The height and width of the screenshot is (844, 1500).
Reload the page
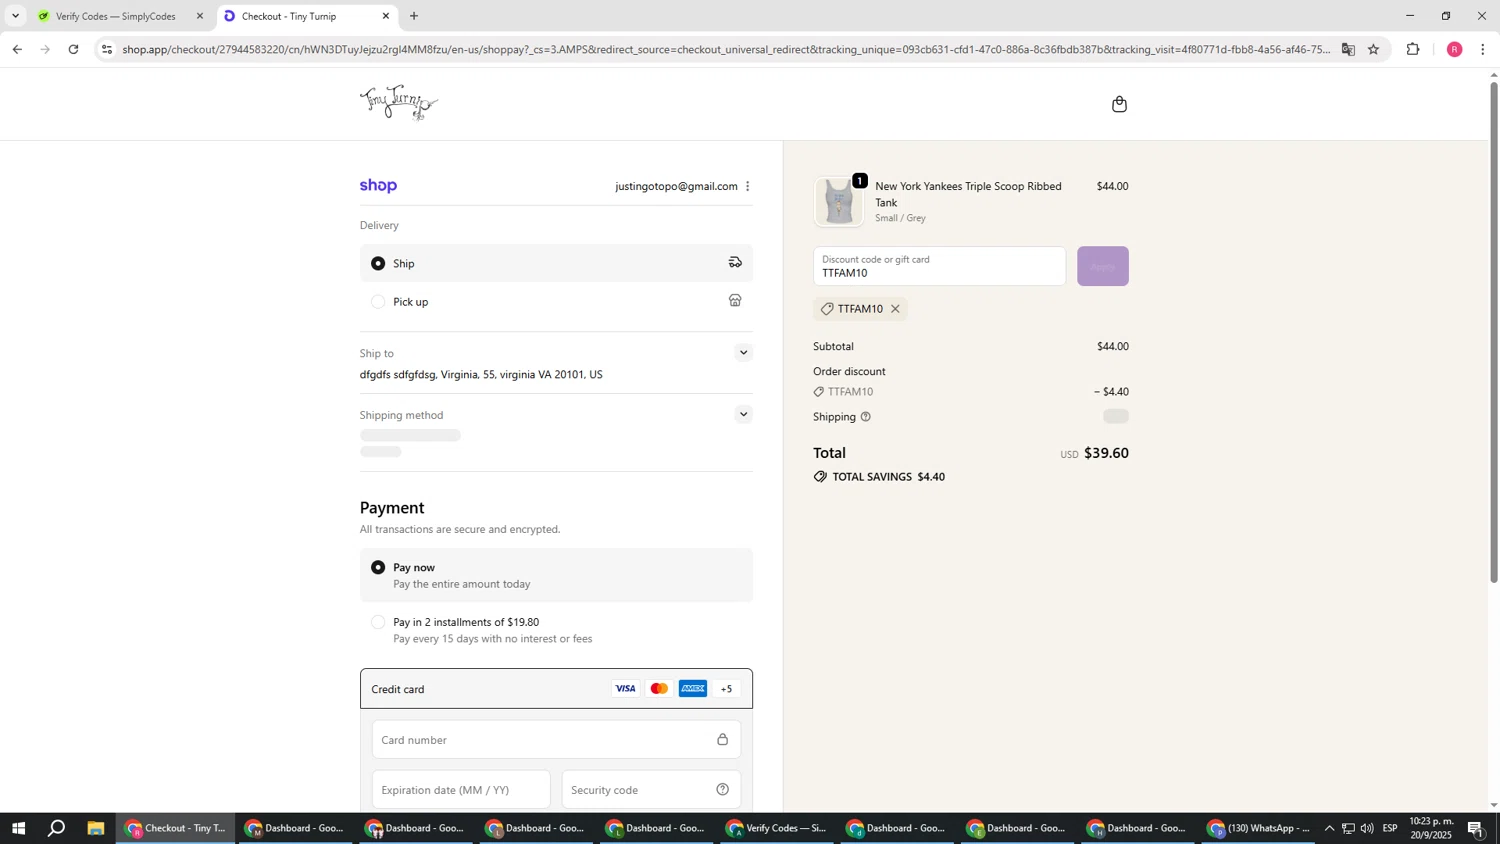pyautogui.click(x=73, y=49)
